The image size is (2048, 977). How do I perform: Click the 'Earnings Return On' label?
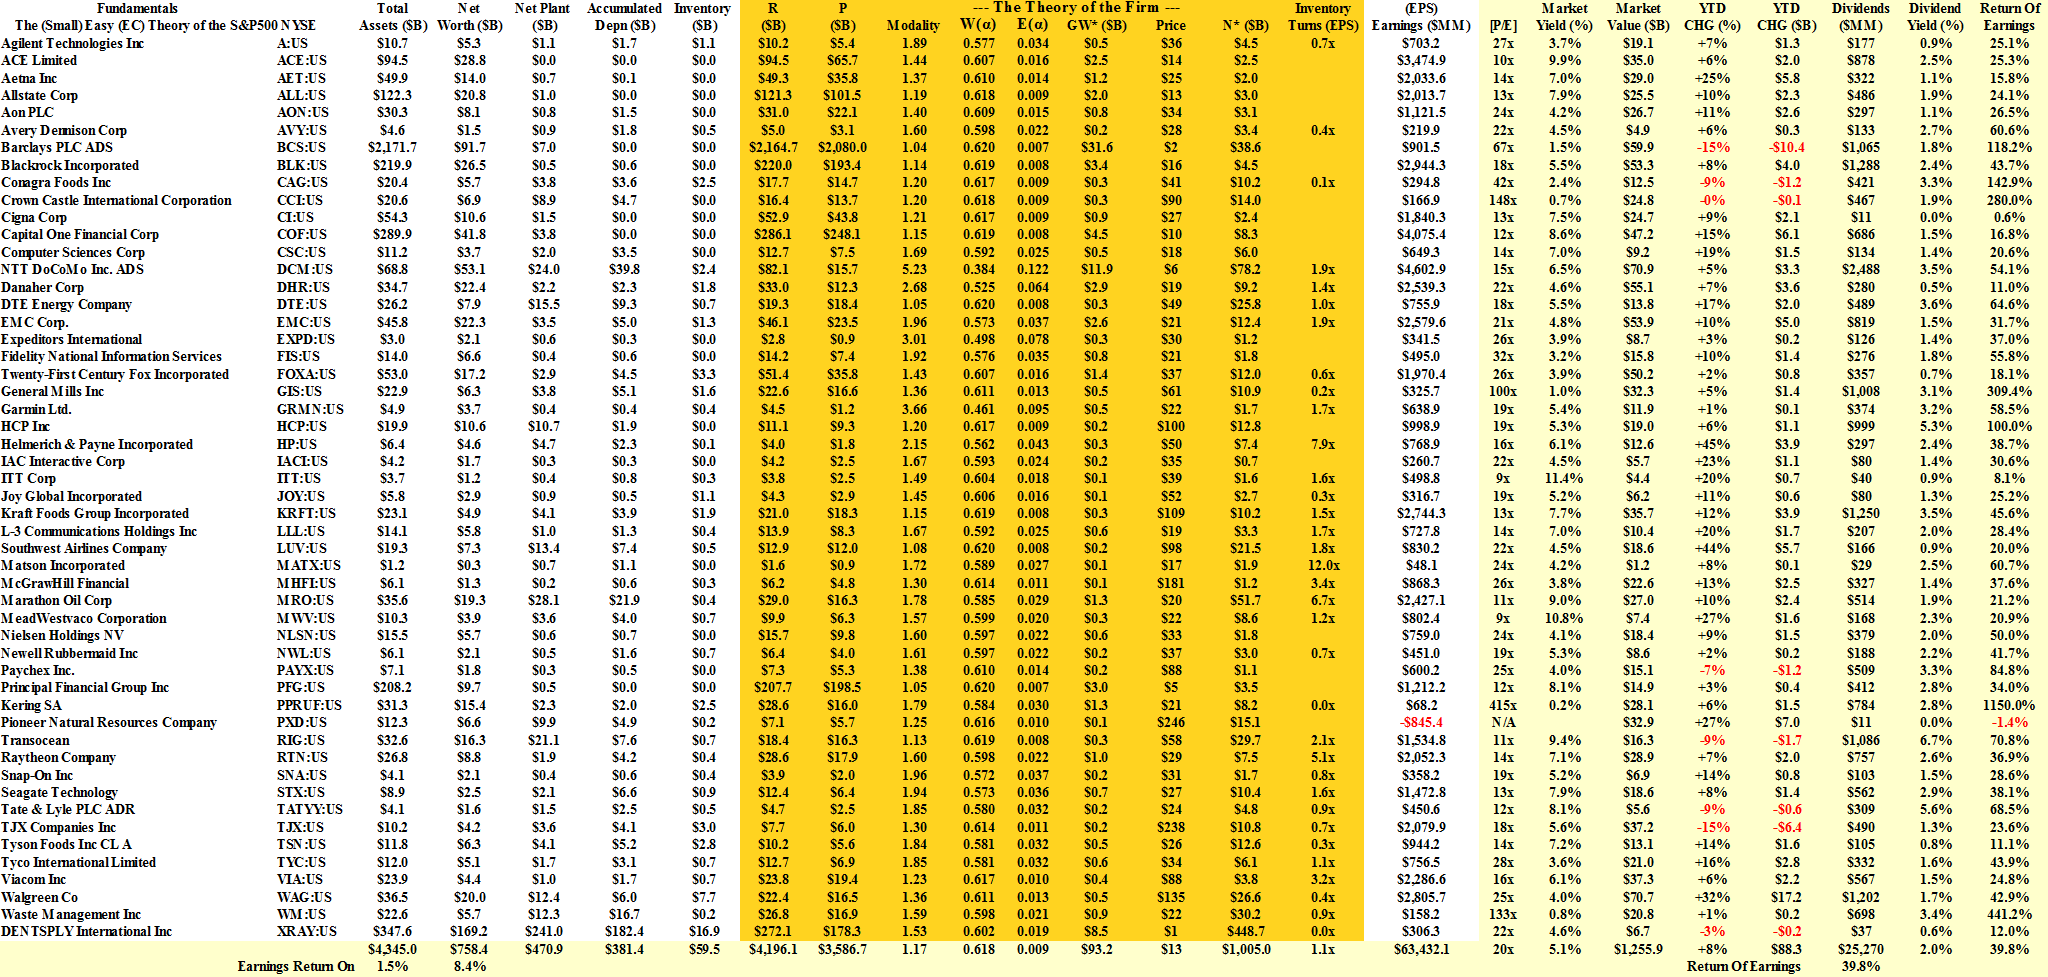pos(295,966)
